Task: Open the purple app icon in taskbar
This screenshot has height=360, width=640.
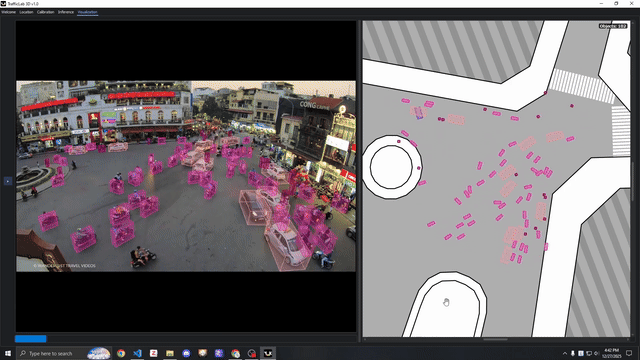Action: point(219,353)
